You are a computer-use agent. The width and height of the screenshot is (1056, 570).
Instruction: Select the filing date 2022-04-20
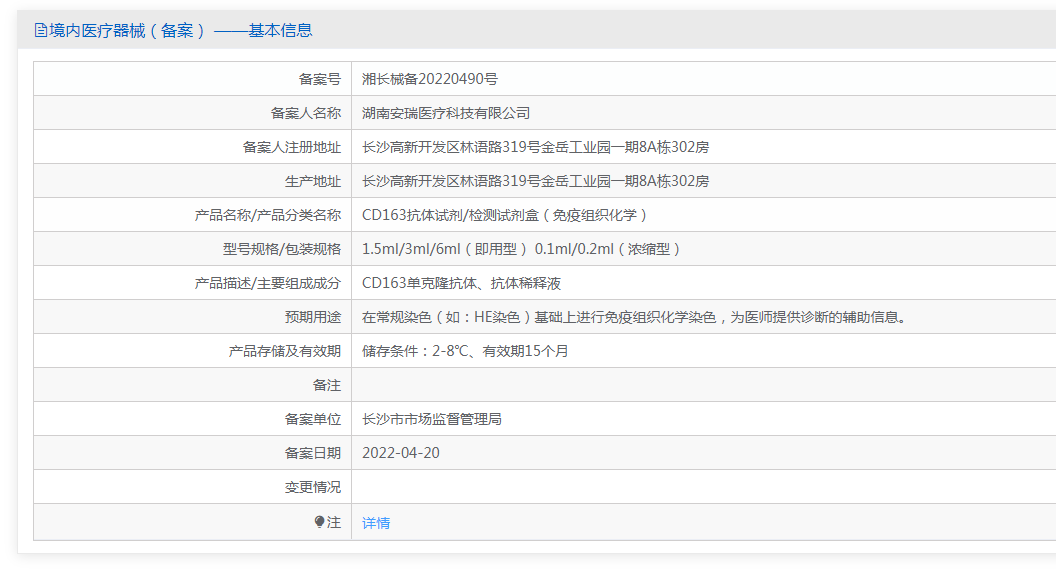401,453
